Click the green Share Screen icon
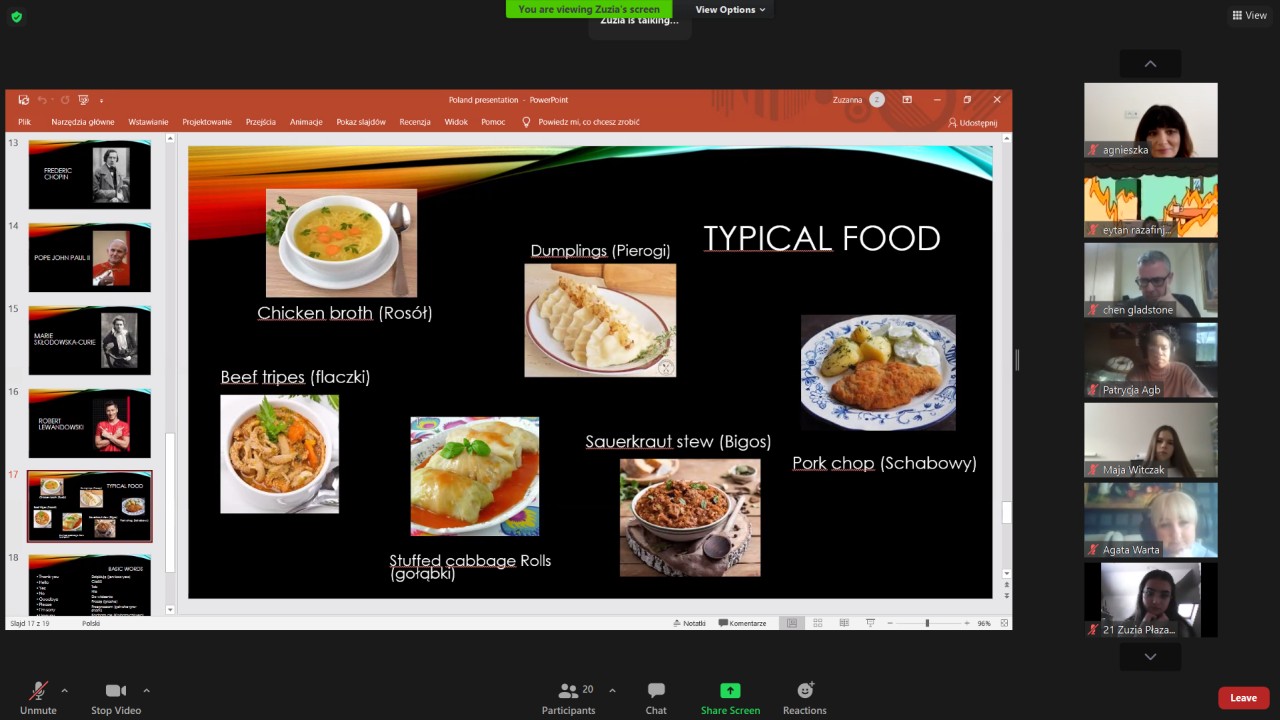 [730, 691]
